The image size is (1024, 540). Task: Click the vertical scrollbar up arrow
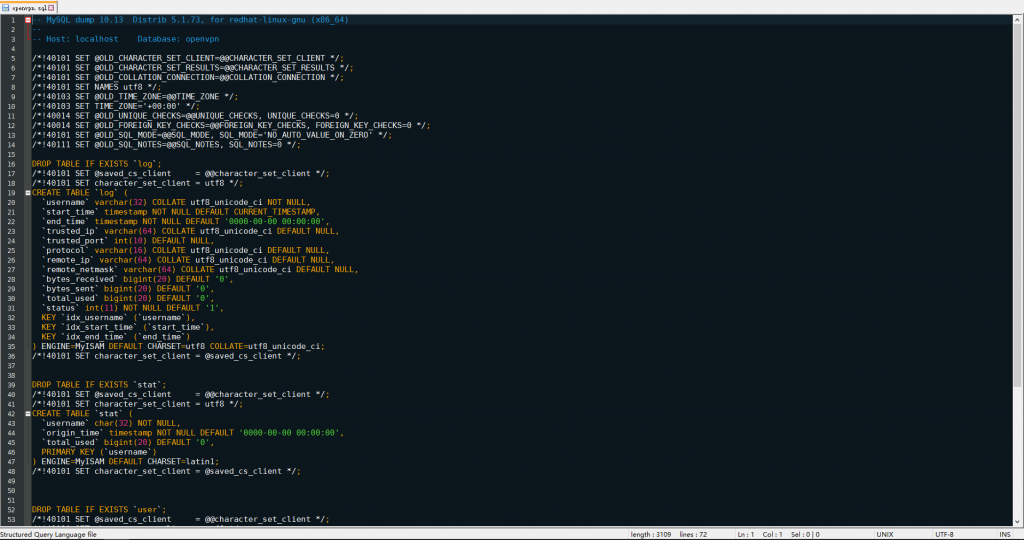tap(1018, 18)
